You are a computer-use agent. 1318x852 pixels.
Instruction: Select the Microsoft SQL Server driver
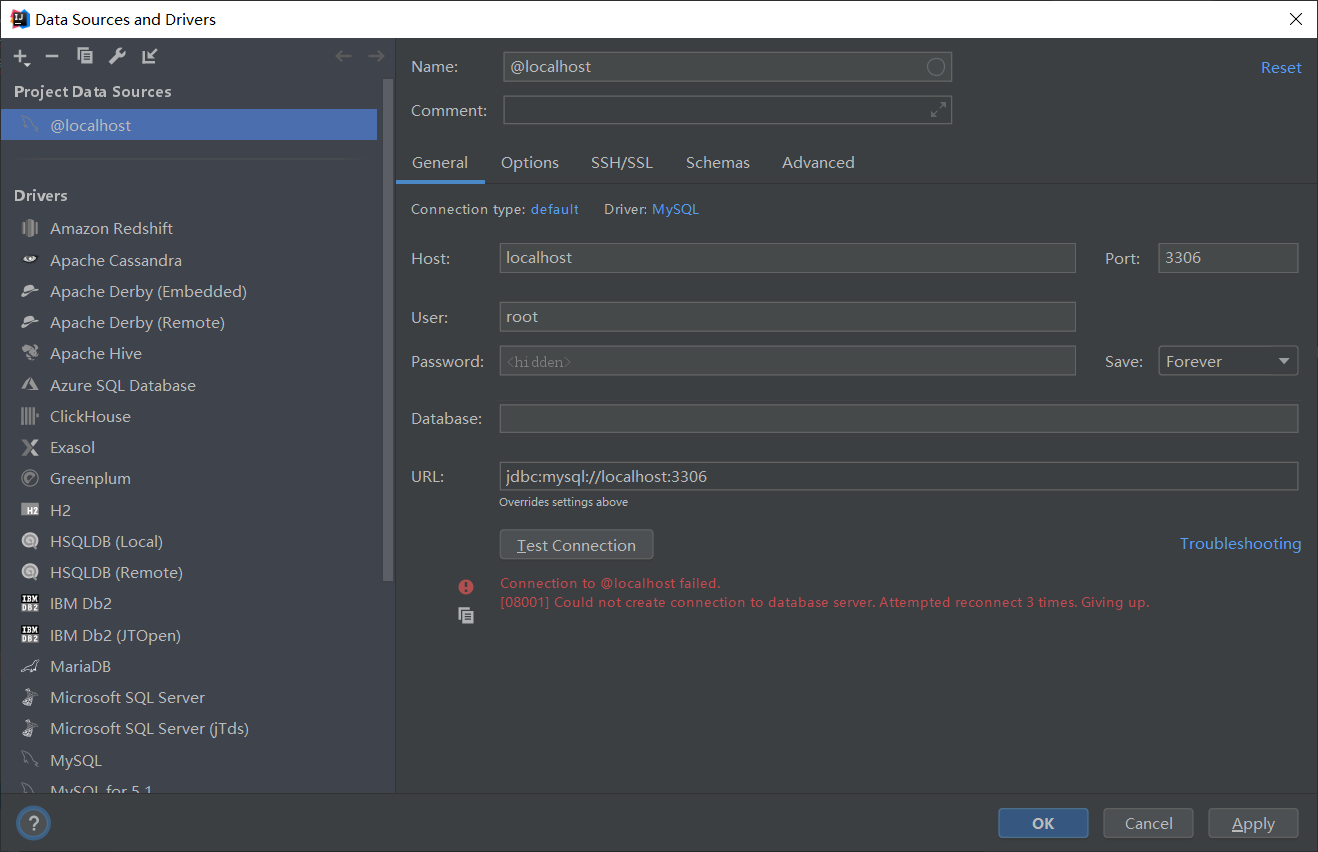point(189,697)
